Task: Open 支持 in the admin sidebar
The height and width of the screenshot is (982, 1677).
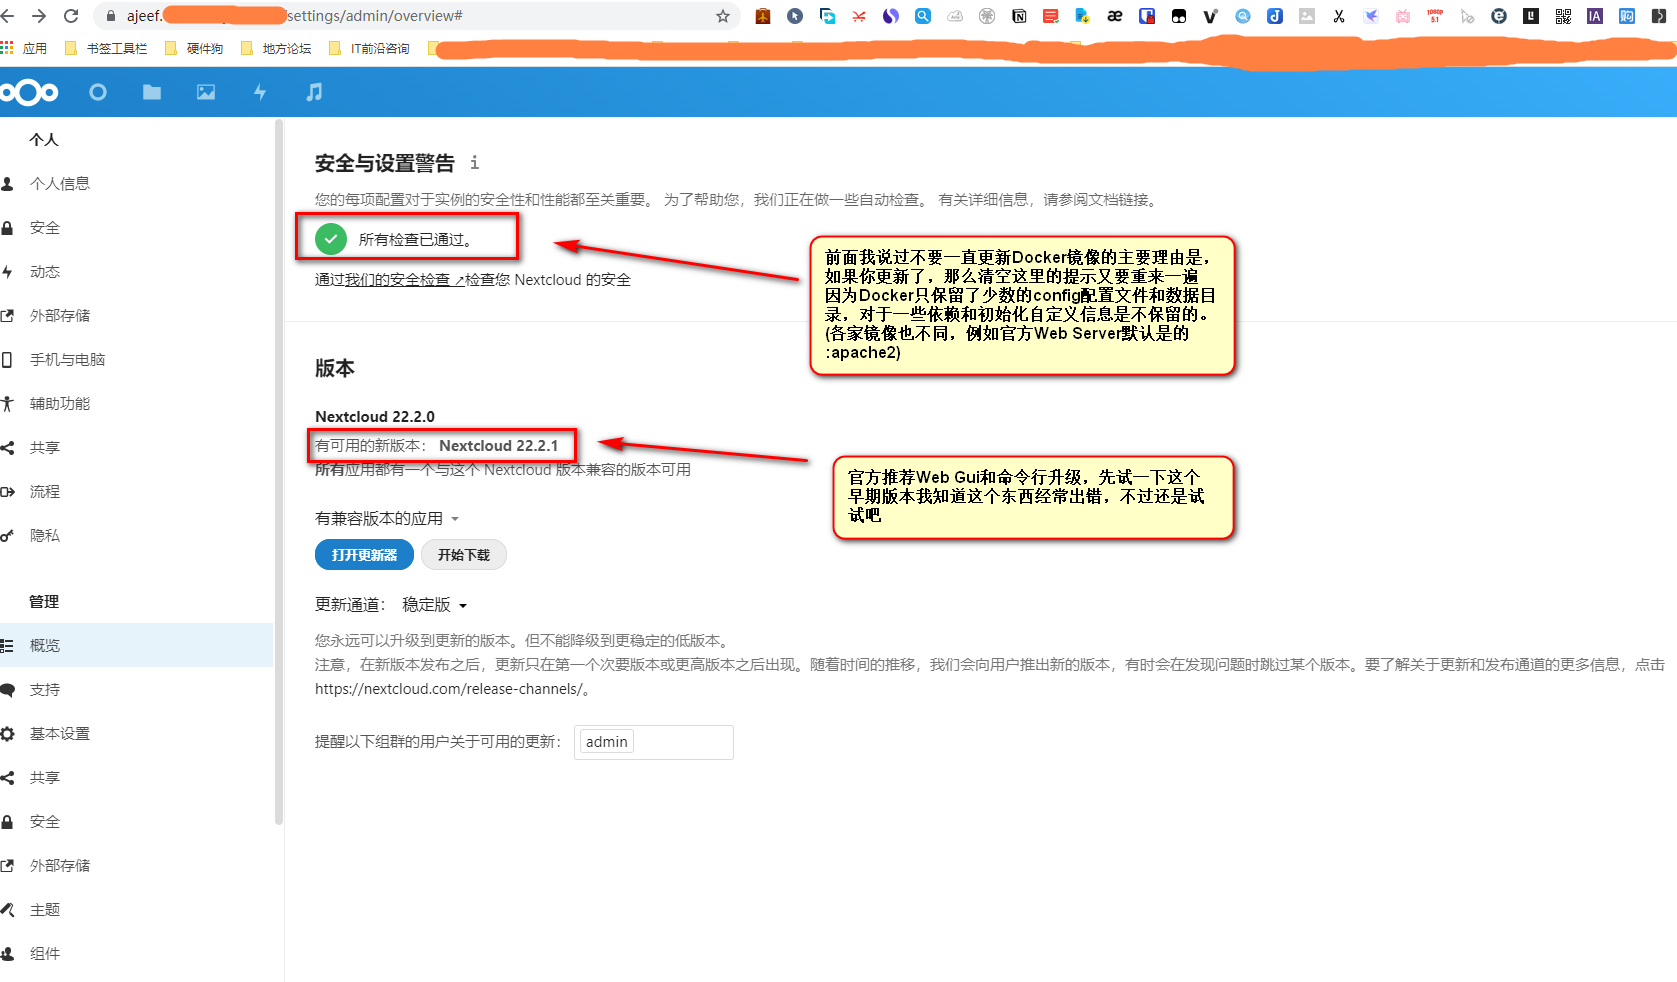Action: tap(136, 690)
